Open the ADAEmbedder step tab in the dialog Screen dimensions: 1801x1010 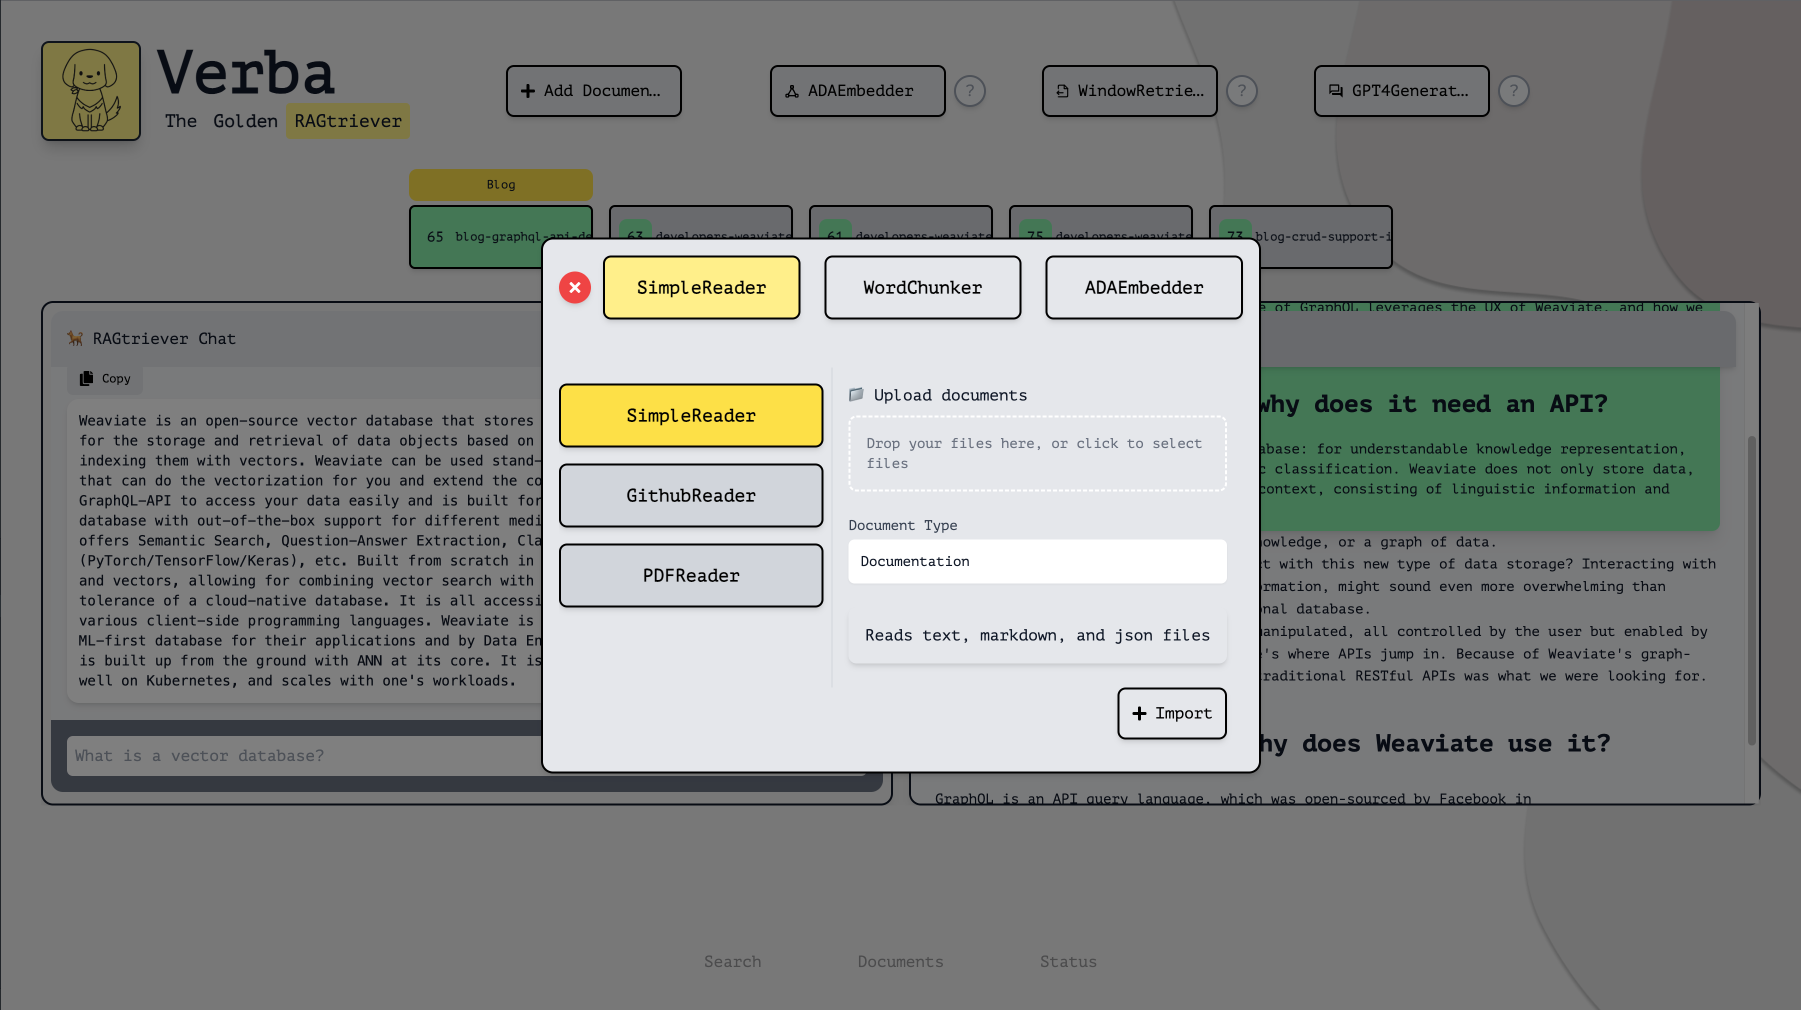pos(1144,288)
